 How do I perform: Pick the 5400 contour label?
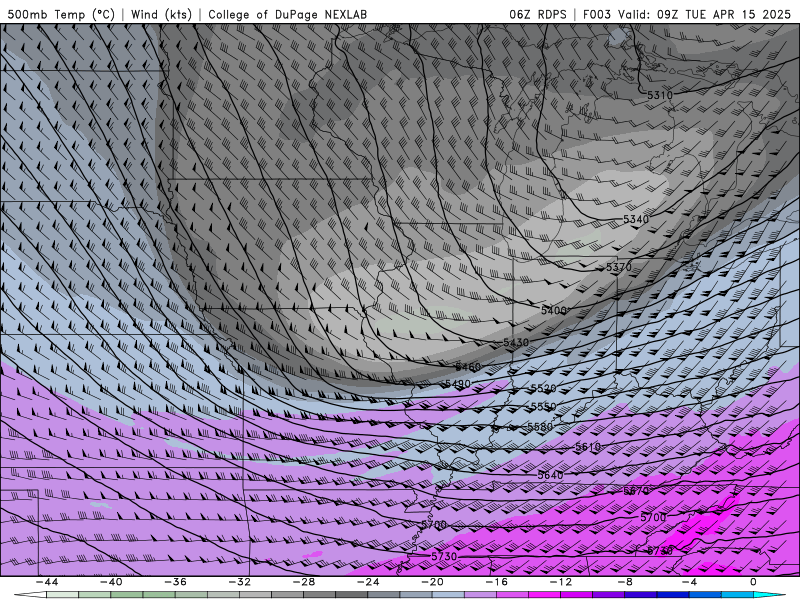point(554,310)
